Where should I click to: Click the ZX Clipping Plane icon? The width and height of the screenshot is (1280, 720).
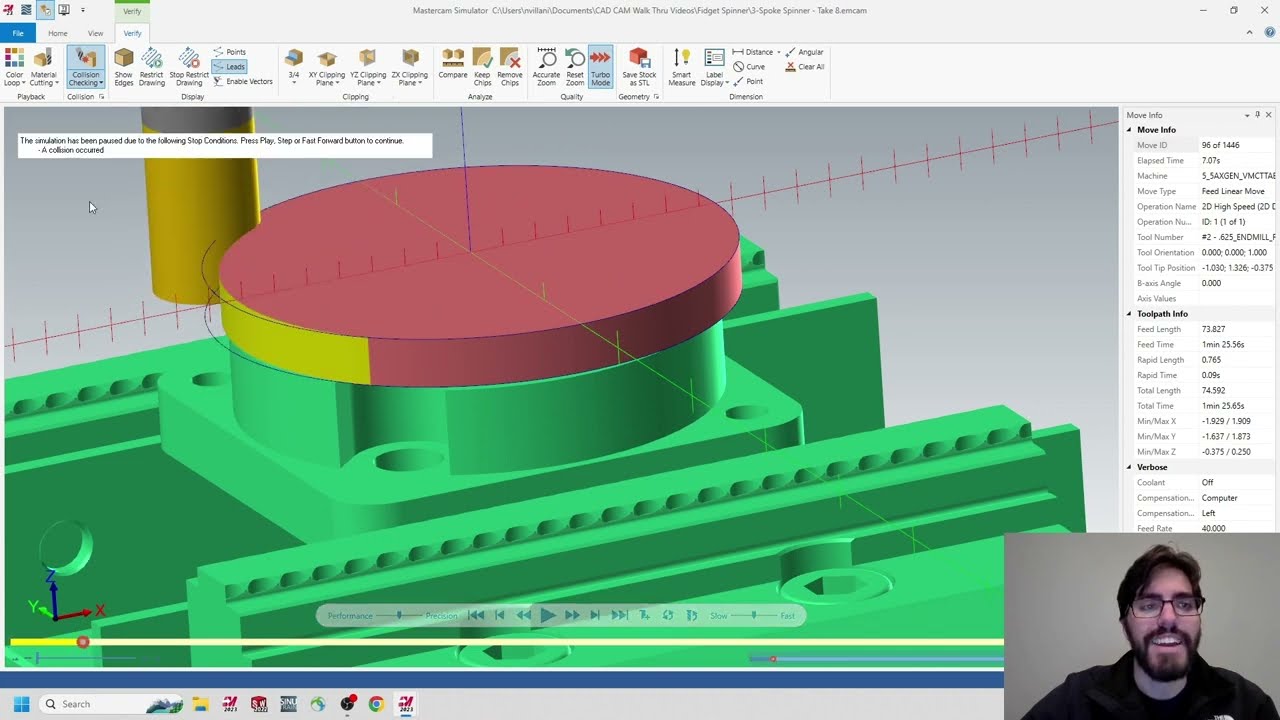click(x=410, y=58)
